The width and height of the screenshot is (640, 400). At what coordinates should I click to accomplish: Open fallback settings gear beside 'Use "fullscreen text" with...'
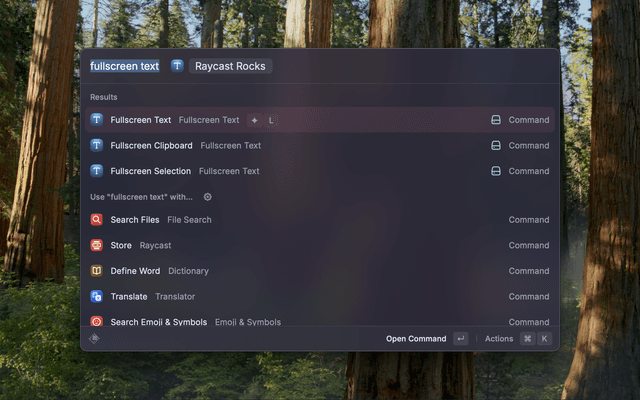pyautogui.click(x=208, y=197)
